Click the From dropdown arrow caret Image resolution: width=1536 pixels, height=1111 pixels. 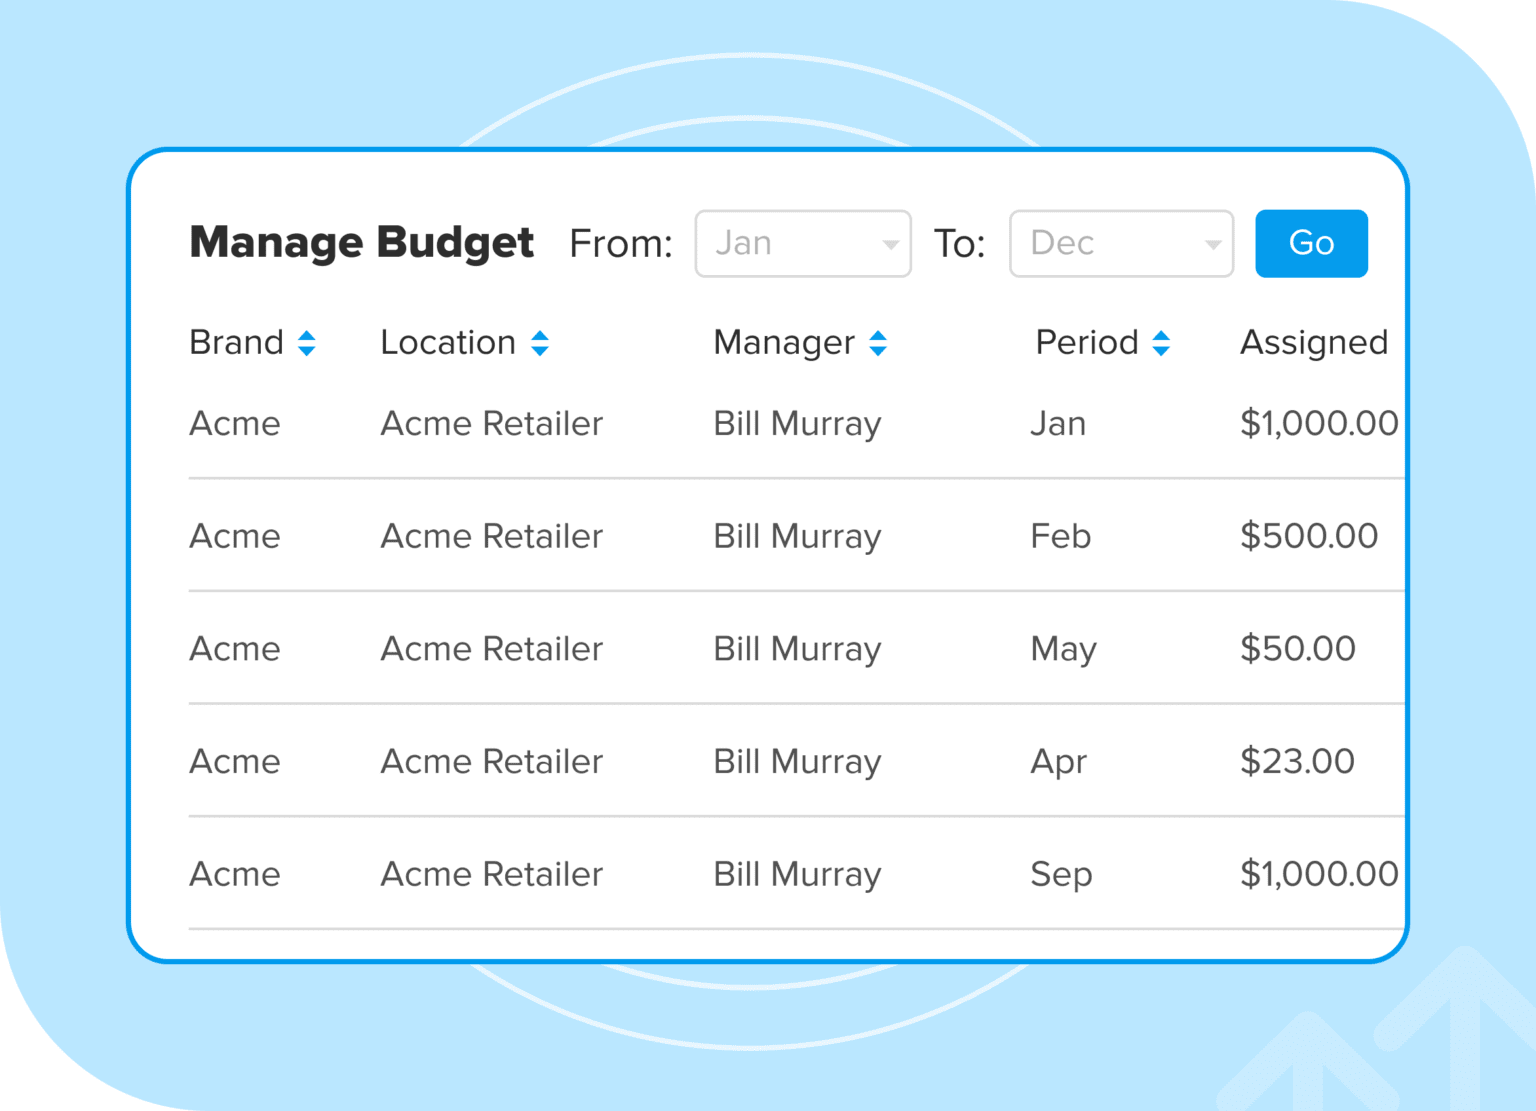pyautogui.click(x=890, y=244)
